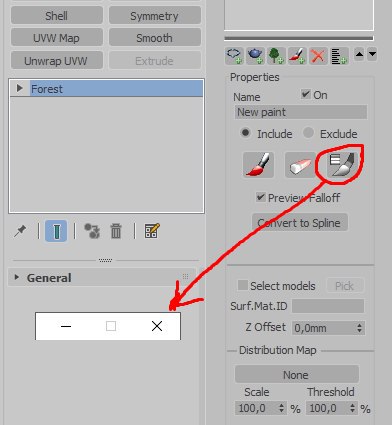
Task: Click the greyed Pick models button
Action: coord(345,286)
